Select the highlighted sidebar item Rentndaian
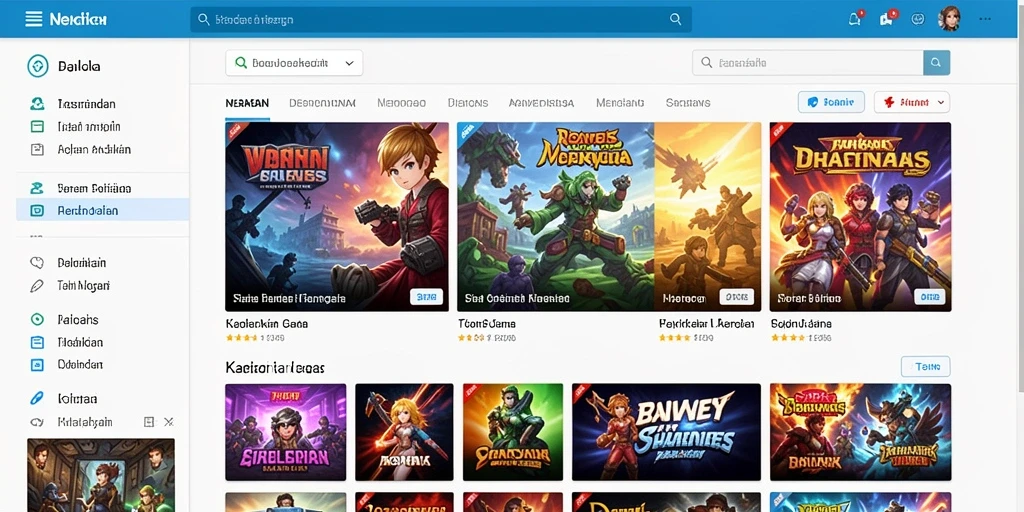Image resolution: width=1024 pixels, height=512 pixels. pos(103,210)
